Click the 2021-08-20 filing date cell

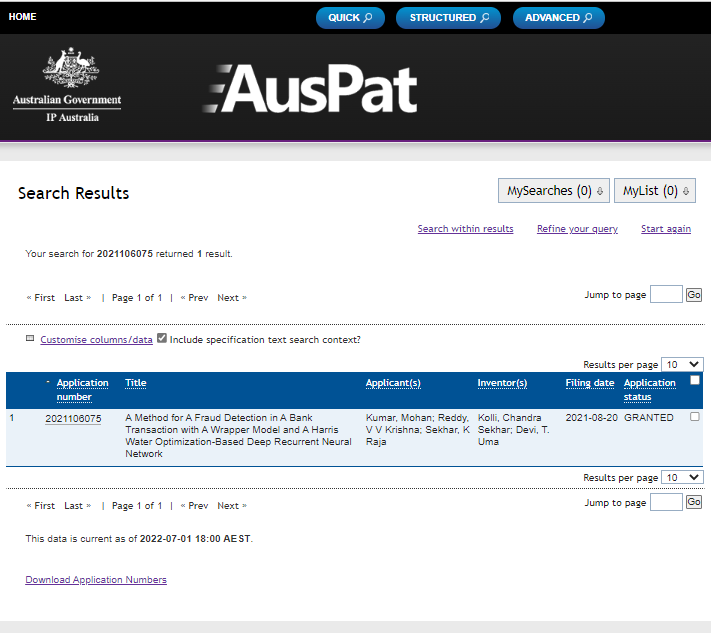click(x=591, y=418)
